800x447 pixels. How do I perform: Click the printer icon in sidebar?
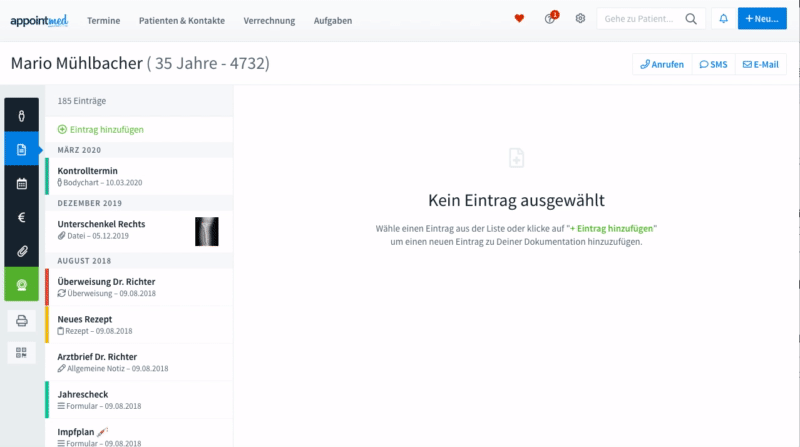coord(21,321)
